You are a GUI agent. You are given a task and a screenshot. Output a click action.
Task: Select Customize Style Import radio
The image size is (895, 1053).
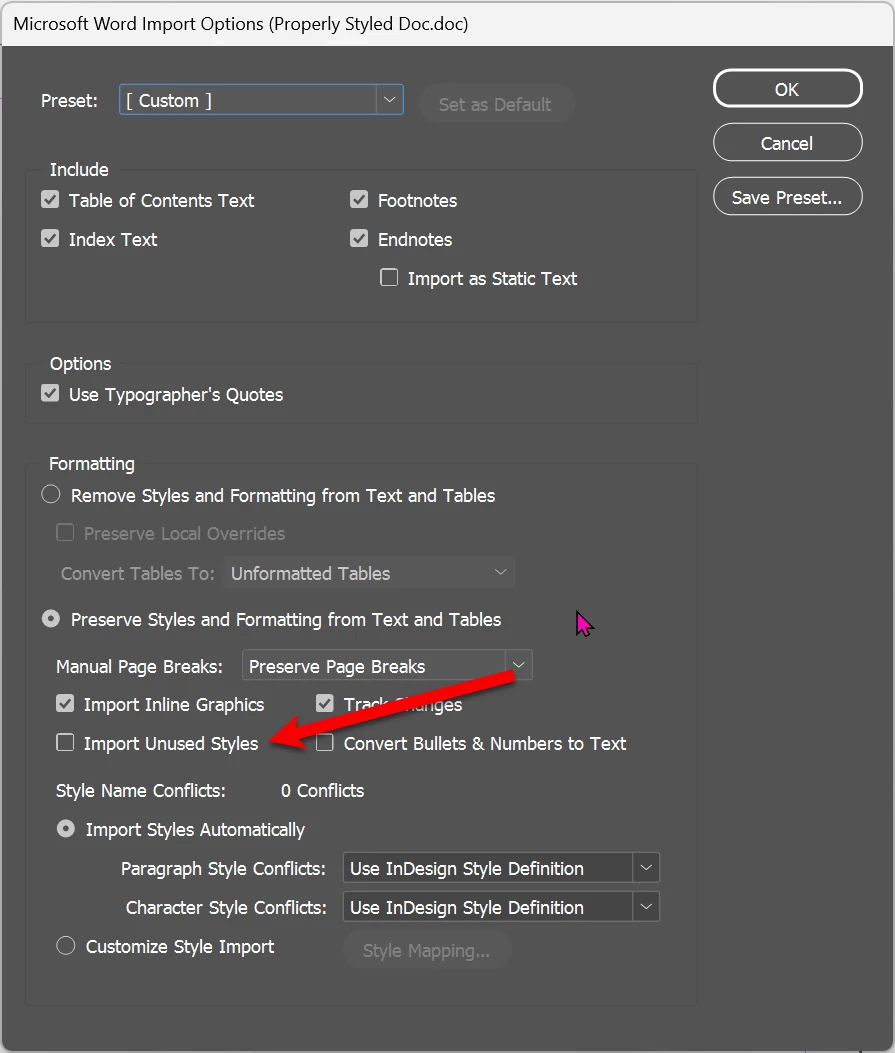pos(66,946)
